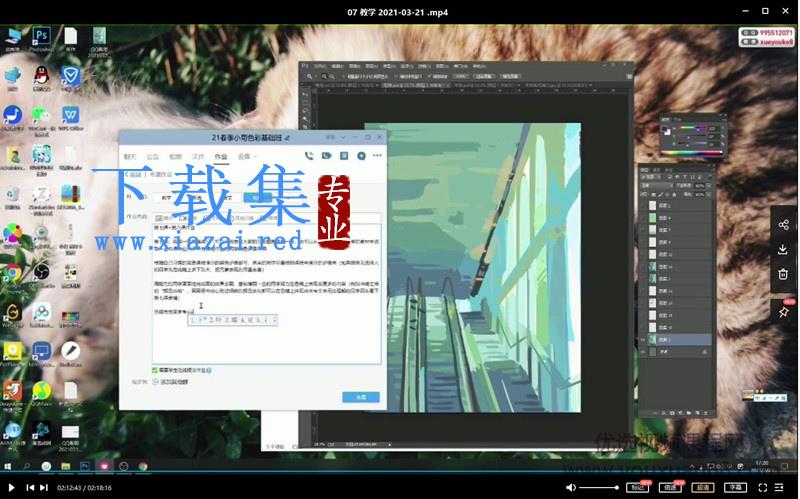
Task: Open the Photoshop desktop shortcut
Action: (x=41, y=39)
